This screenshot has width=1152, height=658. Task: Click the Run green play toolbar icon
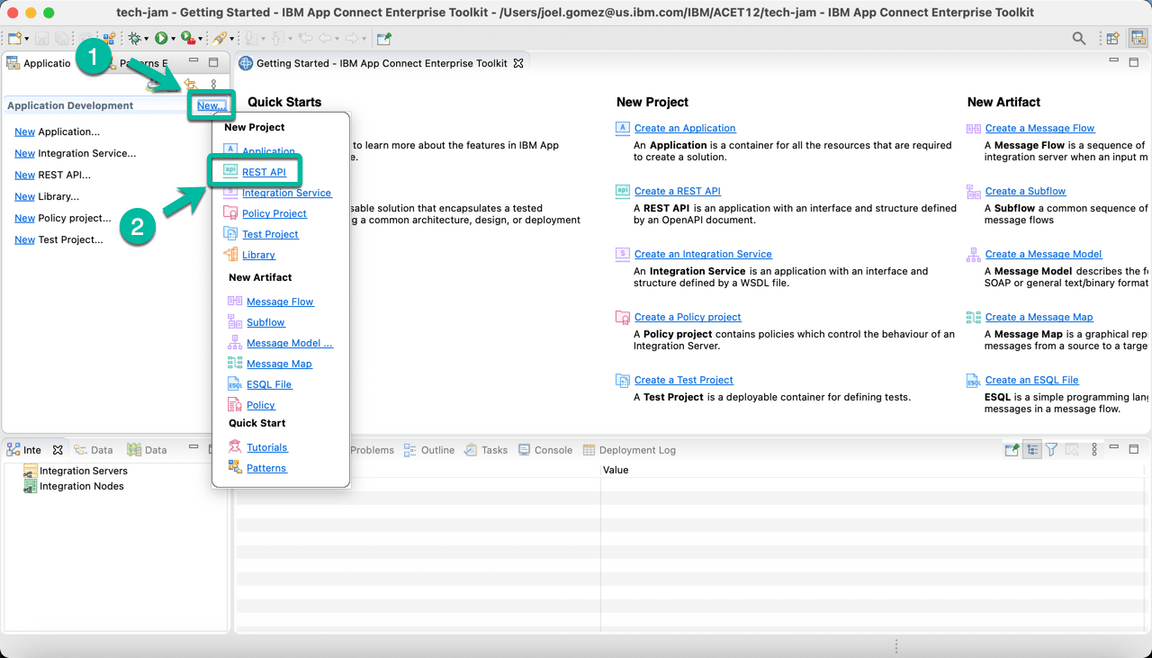pyautogui.click(x=160, y=38)
